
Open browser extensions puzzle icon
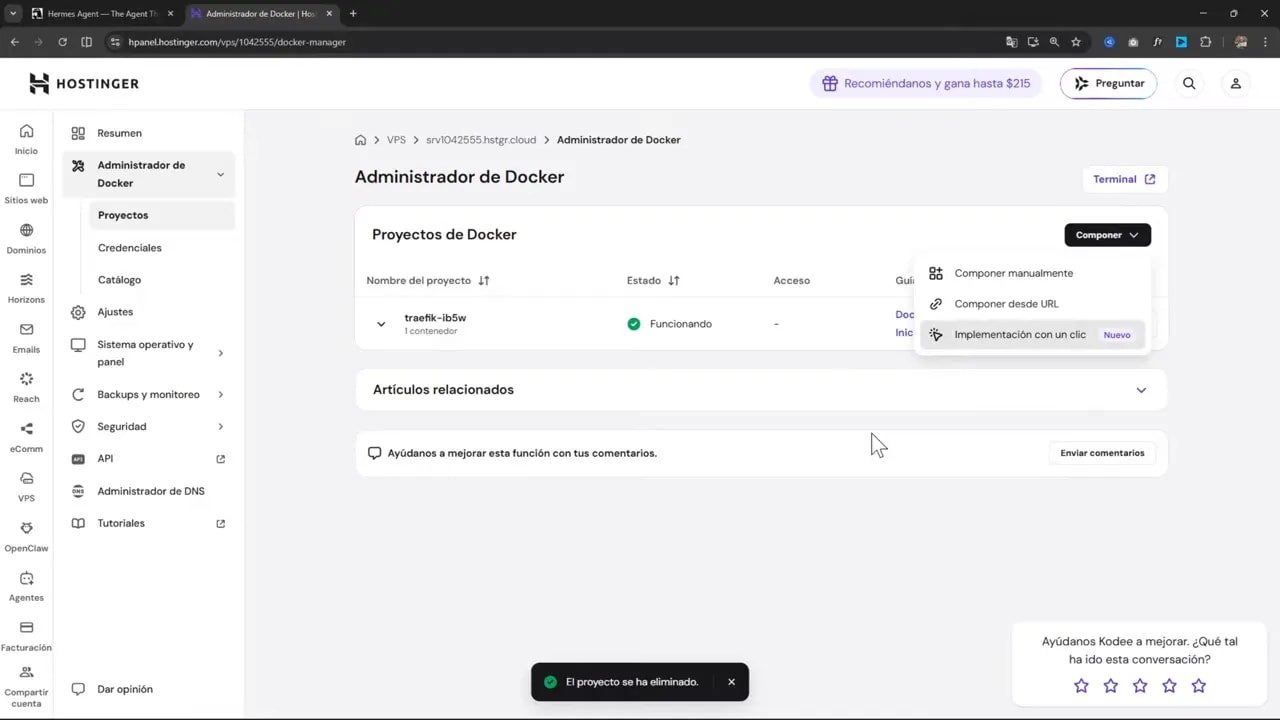tap(1205, 42)
